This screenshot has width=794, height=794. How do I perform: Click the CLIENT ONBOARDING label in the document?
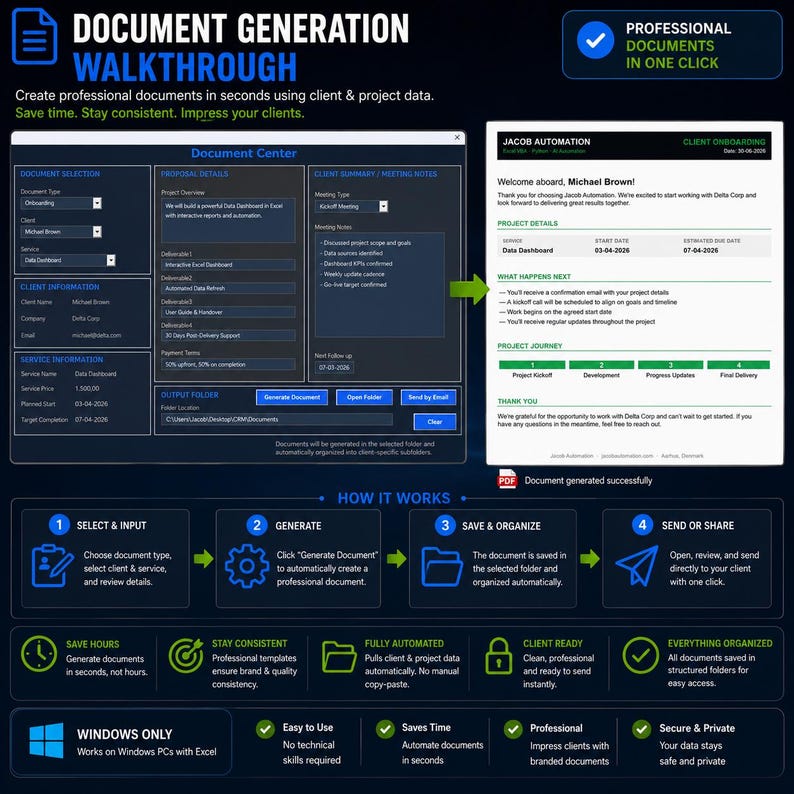click(724, 142)
